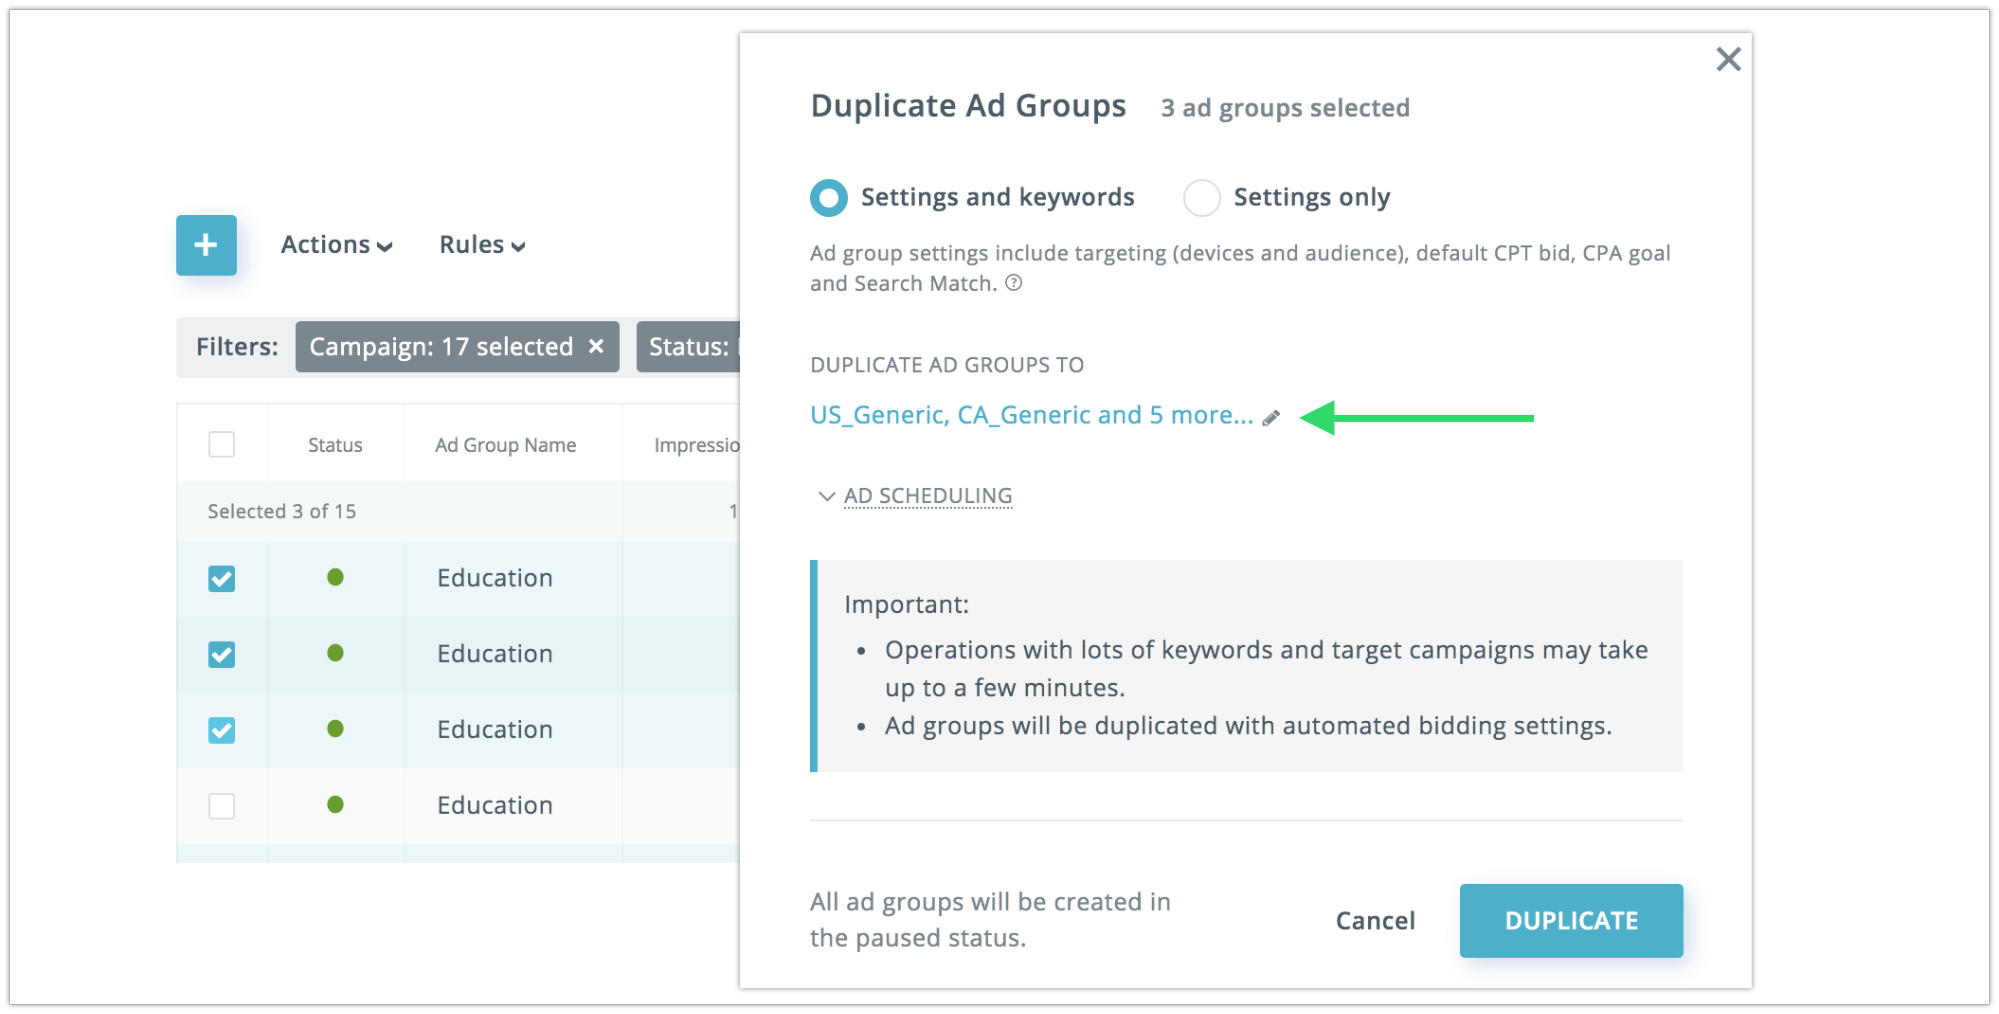
Task: Click the green status dot in first Education row
Action: [335, 577]
